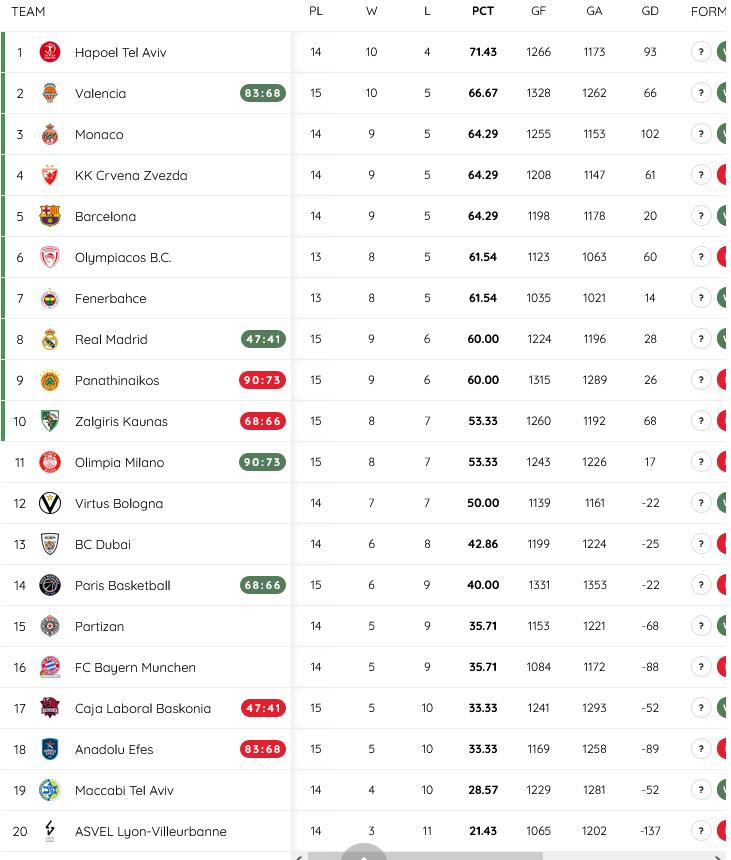The height and width of the screenshot is (860, 731).
Task: Select the Real Madrid crest icon
Action: click(x=50, y=339)
